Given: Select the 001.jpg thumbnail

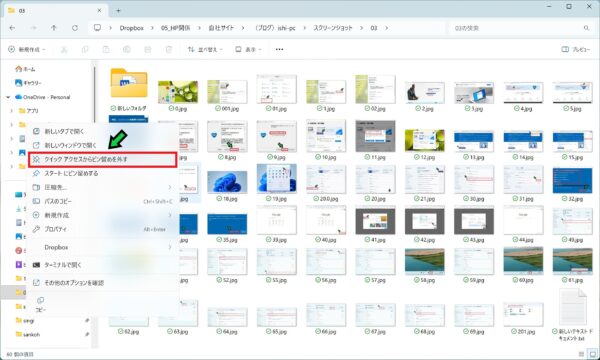Looking at the screenshot, I should tap(227, 92).
